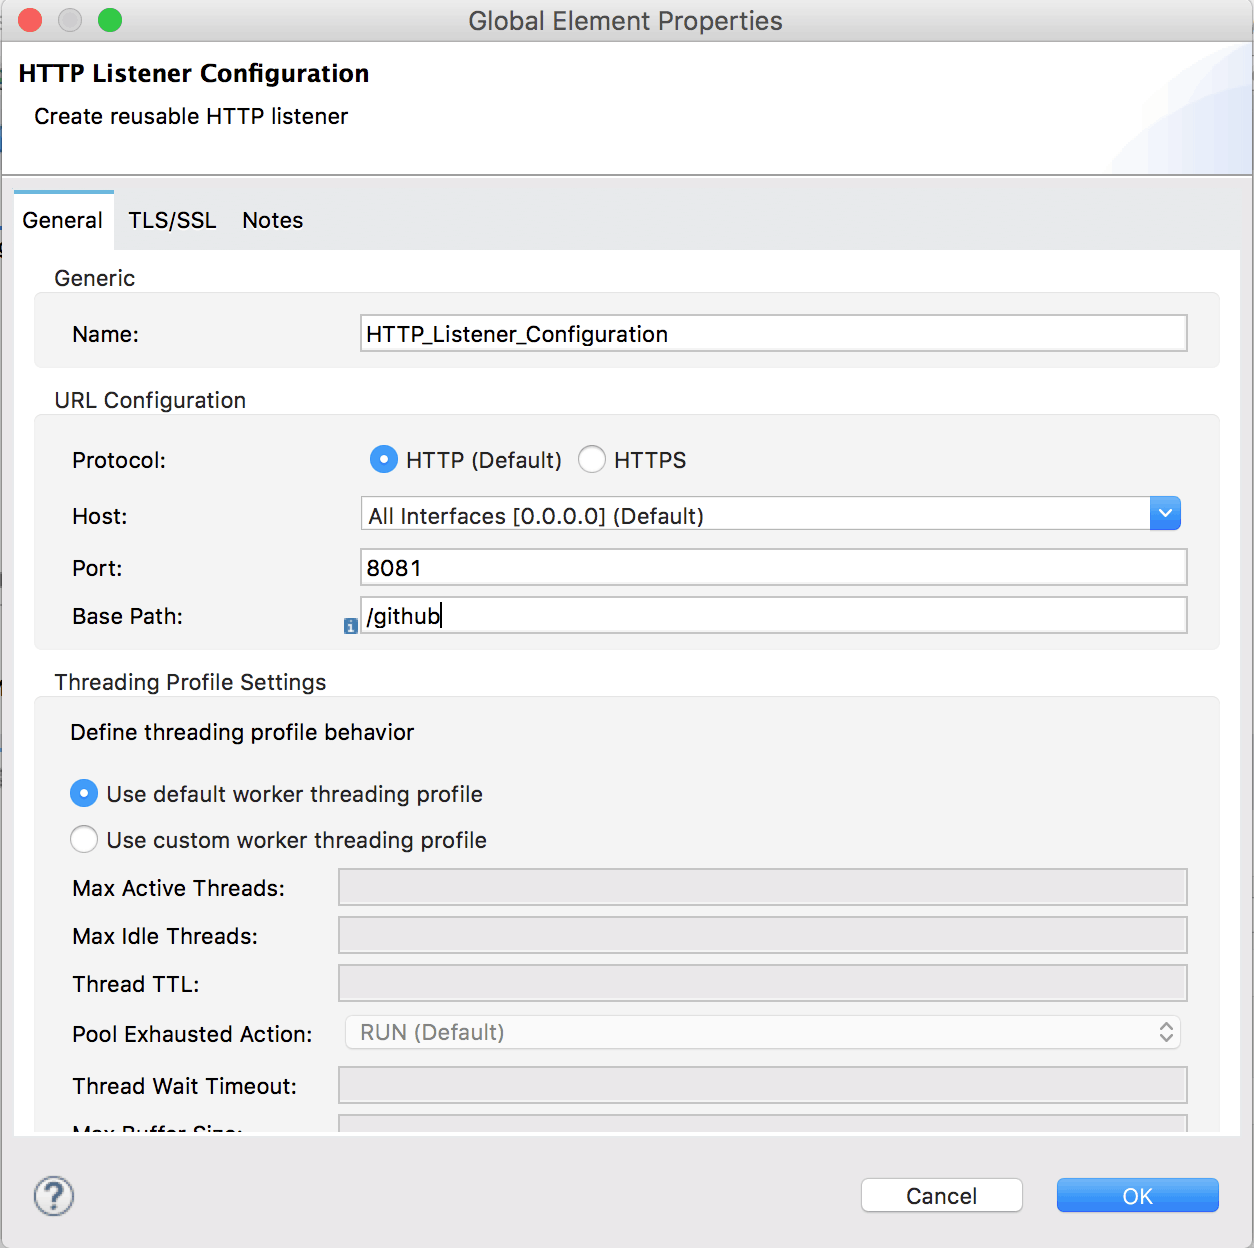This screenshot has height=1248, width=1254.
Task: Open the Pool Exhausted Action dropdown
Action: [x=763, y=1032]
